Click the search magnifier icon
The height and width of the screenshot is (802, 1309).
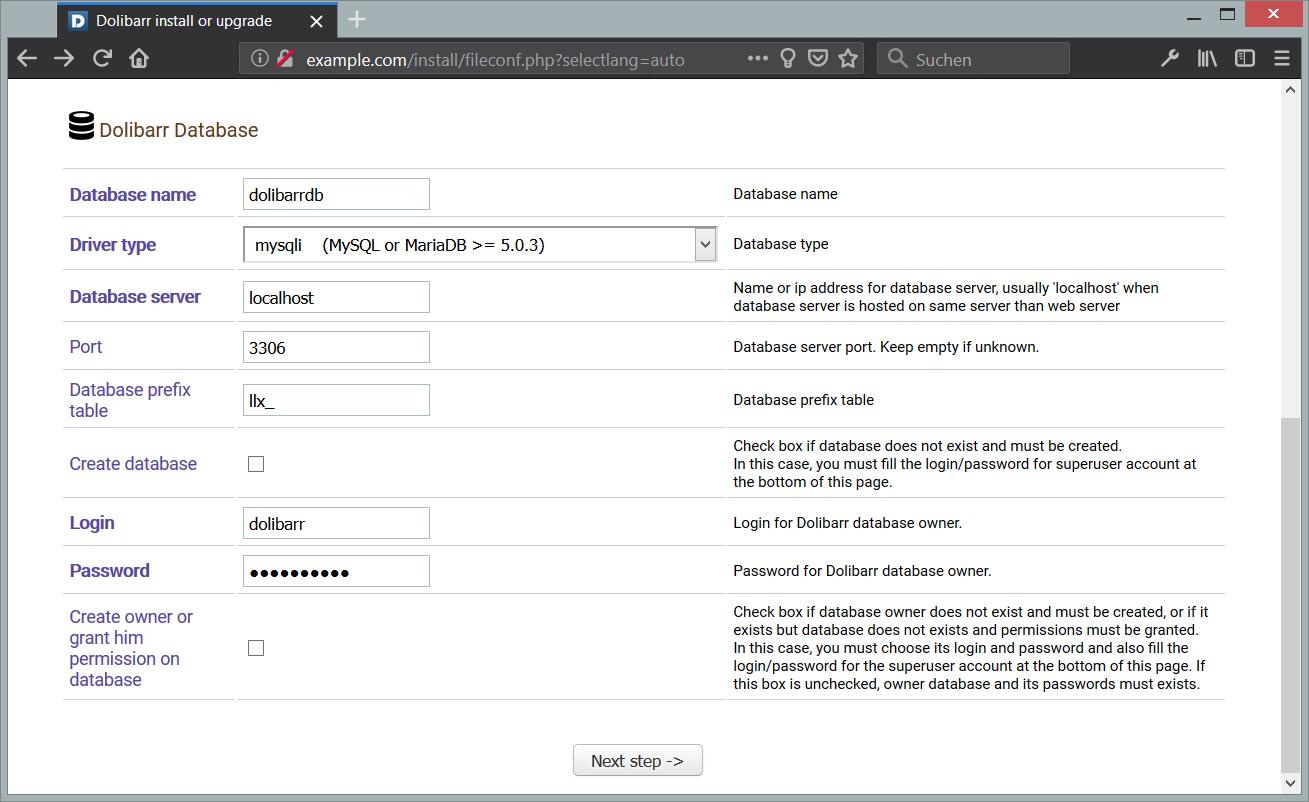click(898, 58)
